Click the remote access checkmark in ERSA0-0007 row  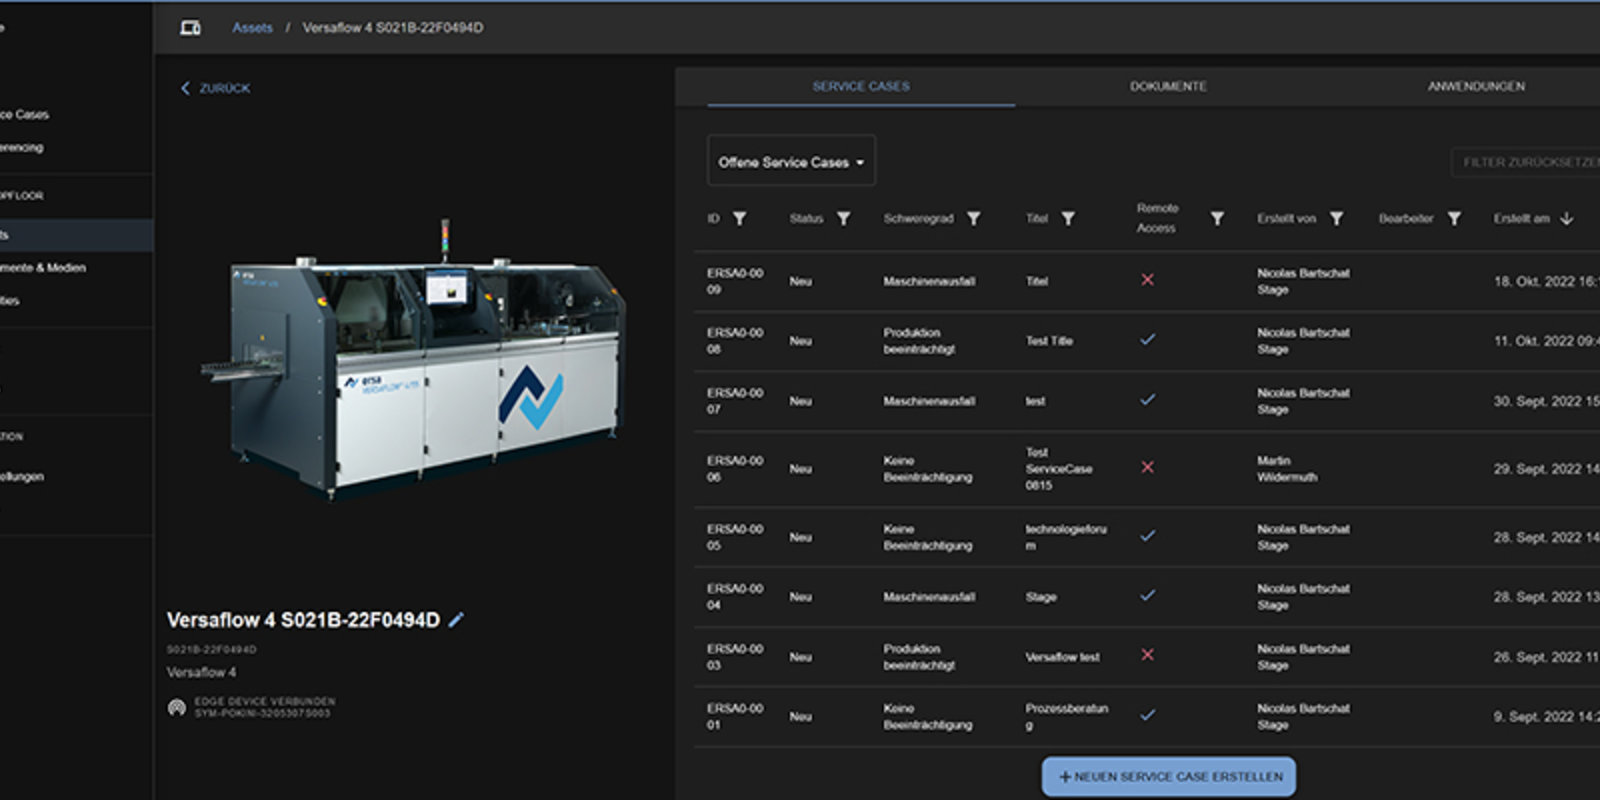click(x=1147, y=400)
